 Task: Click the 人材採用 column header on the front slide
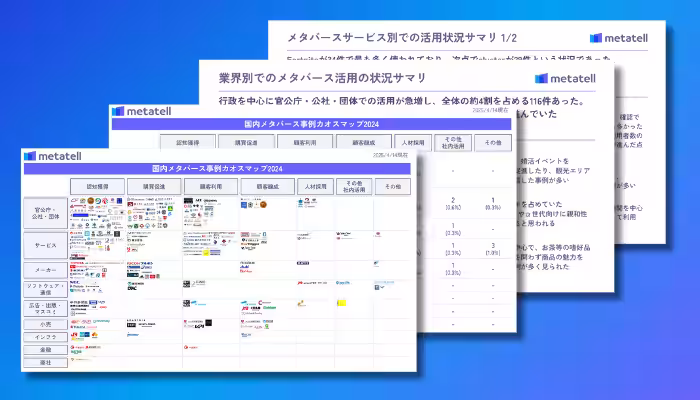point(315,187)
